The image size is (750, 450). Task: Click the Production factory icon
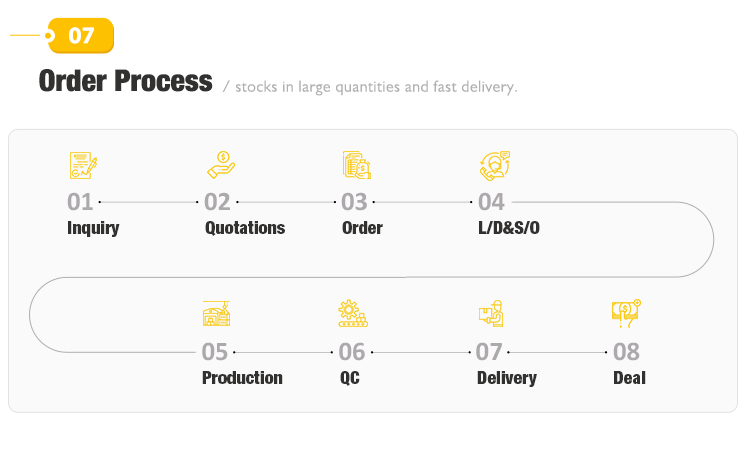tap(217, 314)
